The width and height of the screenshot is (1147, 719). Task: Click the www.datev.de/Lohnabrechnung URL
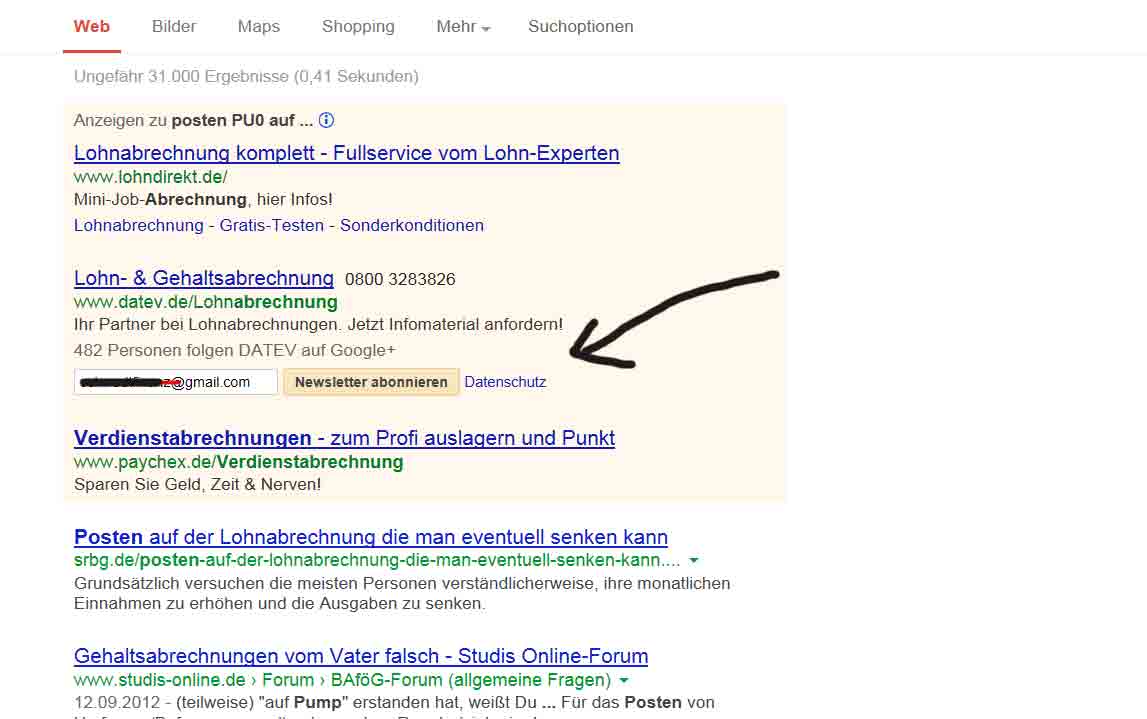(x=206, y=302)
